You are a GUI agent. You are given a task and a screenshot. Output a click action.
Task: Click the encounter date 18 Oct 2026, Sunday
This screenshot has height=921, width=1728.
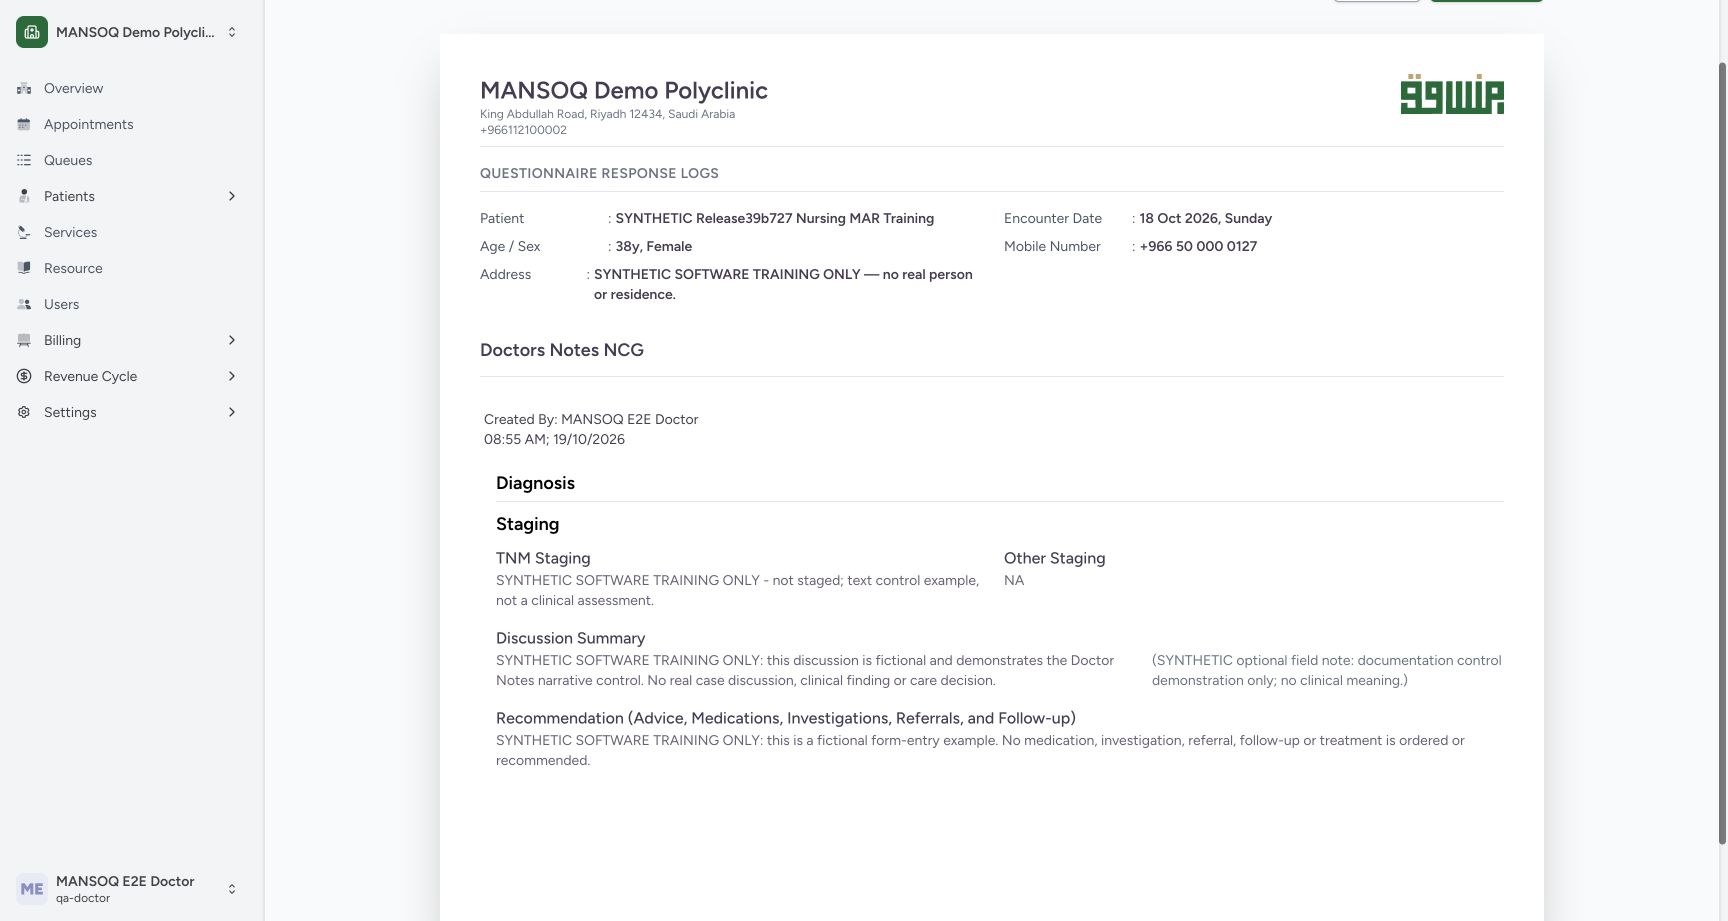coord(1206,219)
